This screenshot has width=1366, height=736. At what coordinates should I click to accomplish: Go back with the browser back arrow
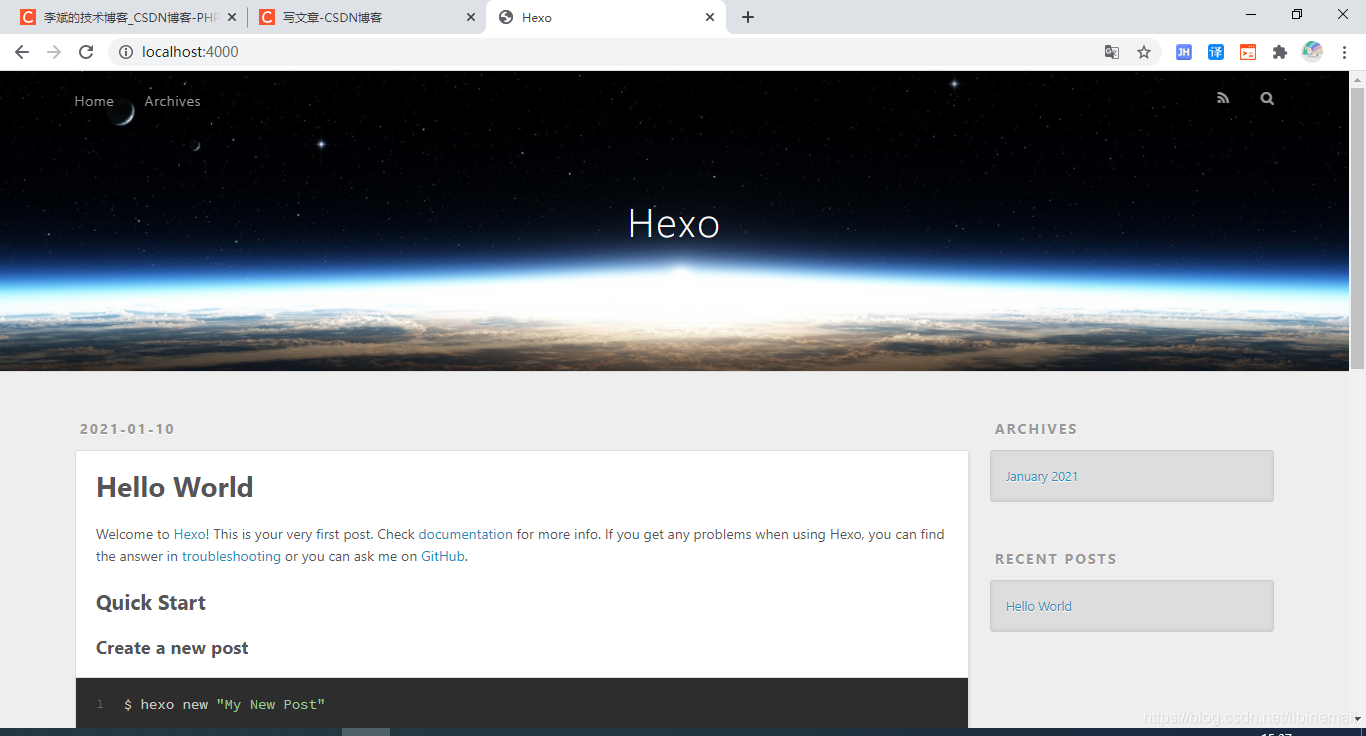[x=22, y=52]
